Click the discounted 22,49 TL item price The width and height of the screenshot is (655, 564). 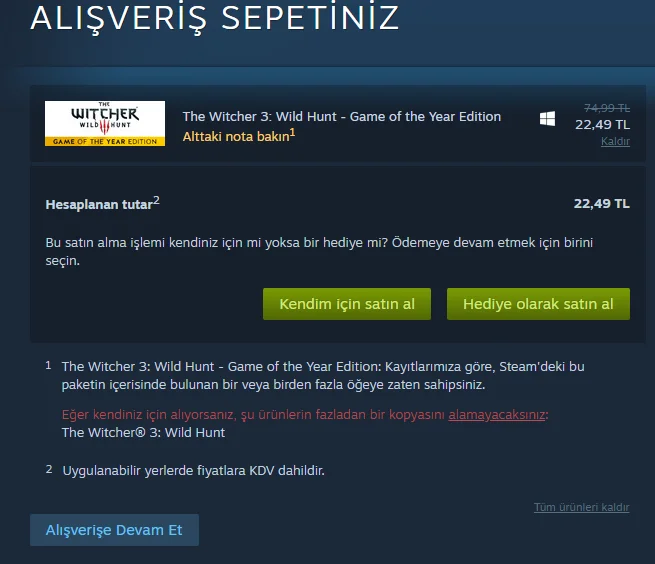tap(602, 124)
